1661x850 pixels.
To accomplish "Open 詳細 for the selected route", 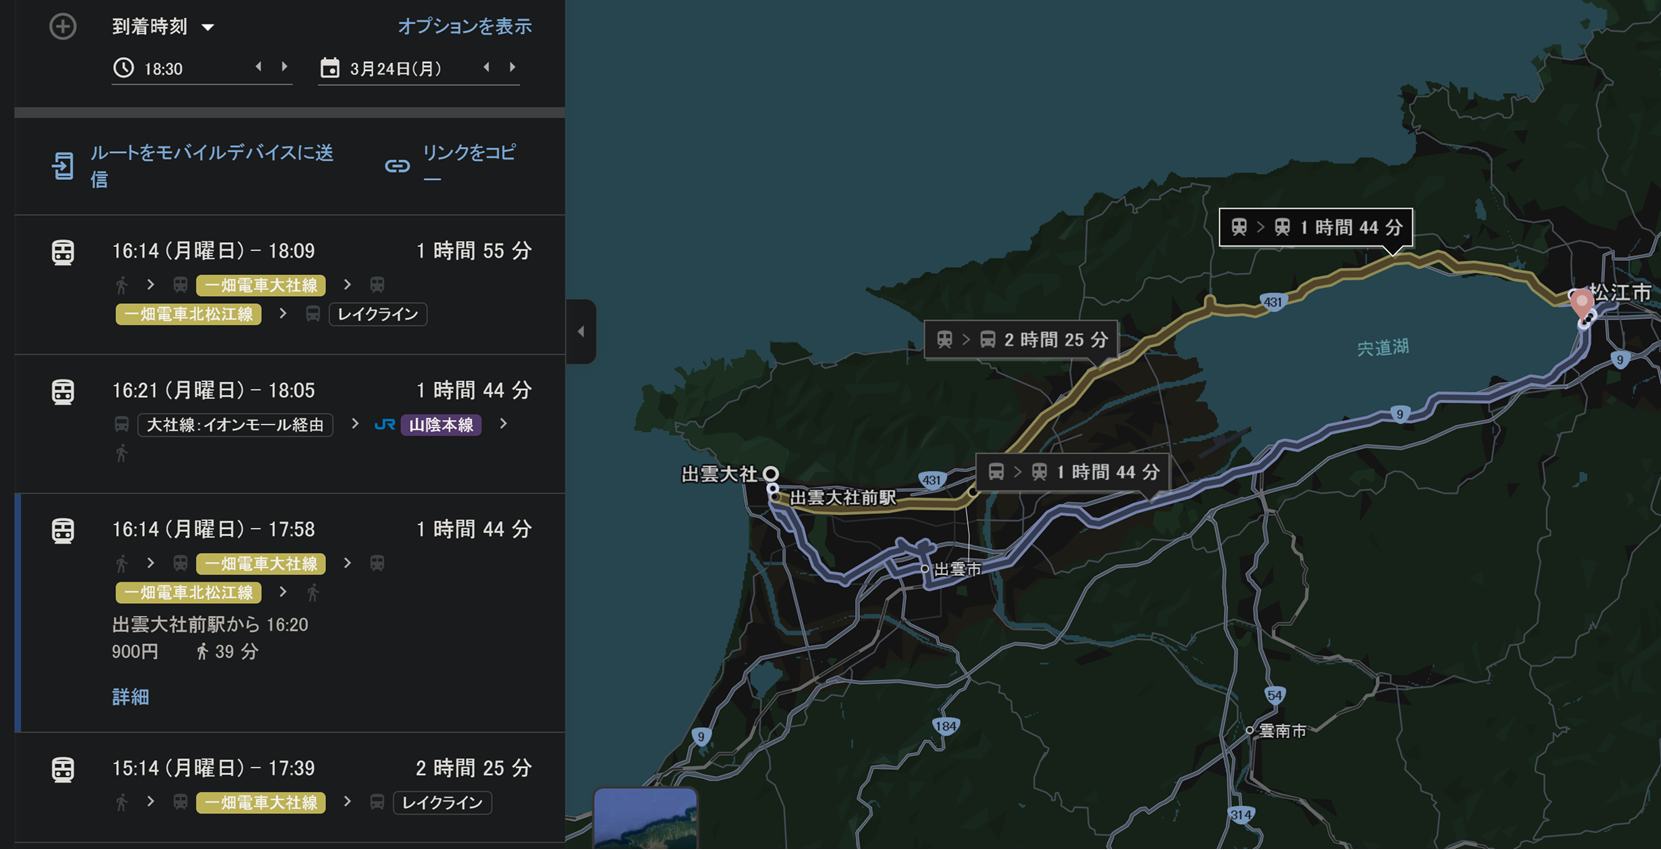I will (x=130, y=697).
